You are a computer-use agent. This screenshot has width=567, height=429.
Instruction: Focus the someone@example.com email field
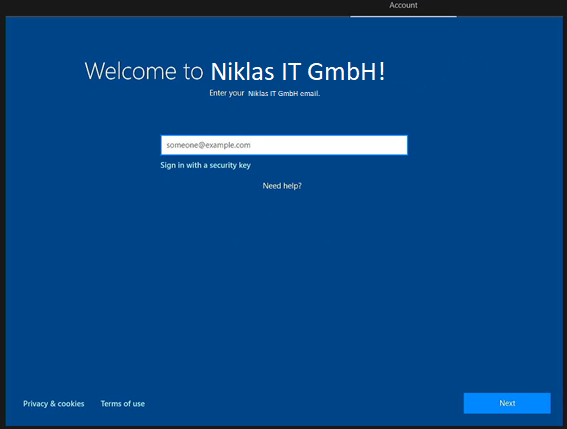284,145
